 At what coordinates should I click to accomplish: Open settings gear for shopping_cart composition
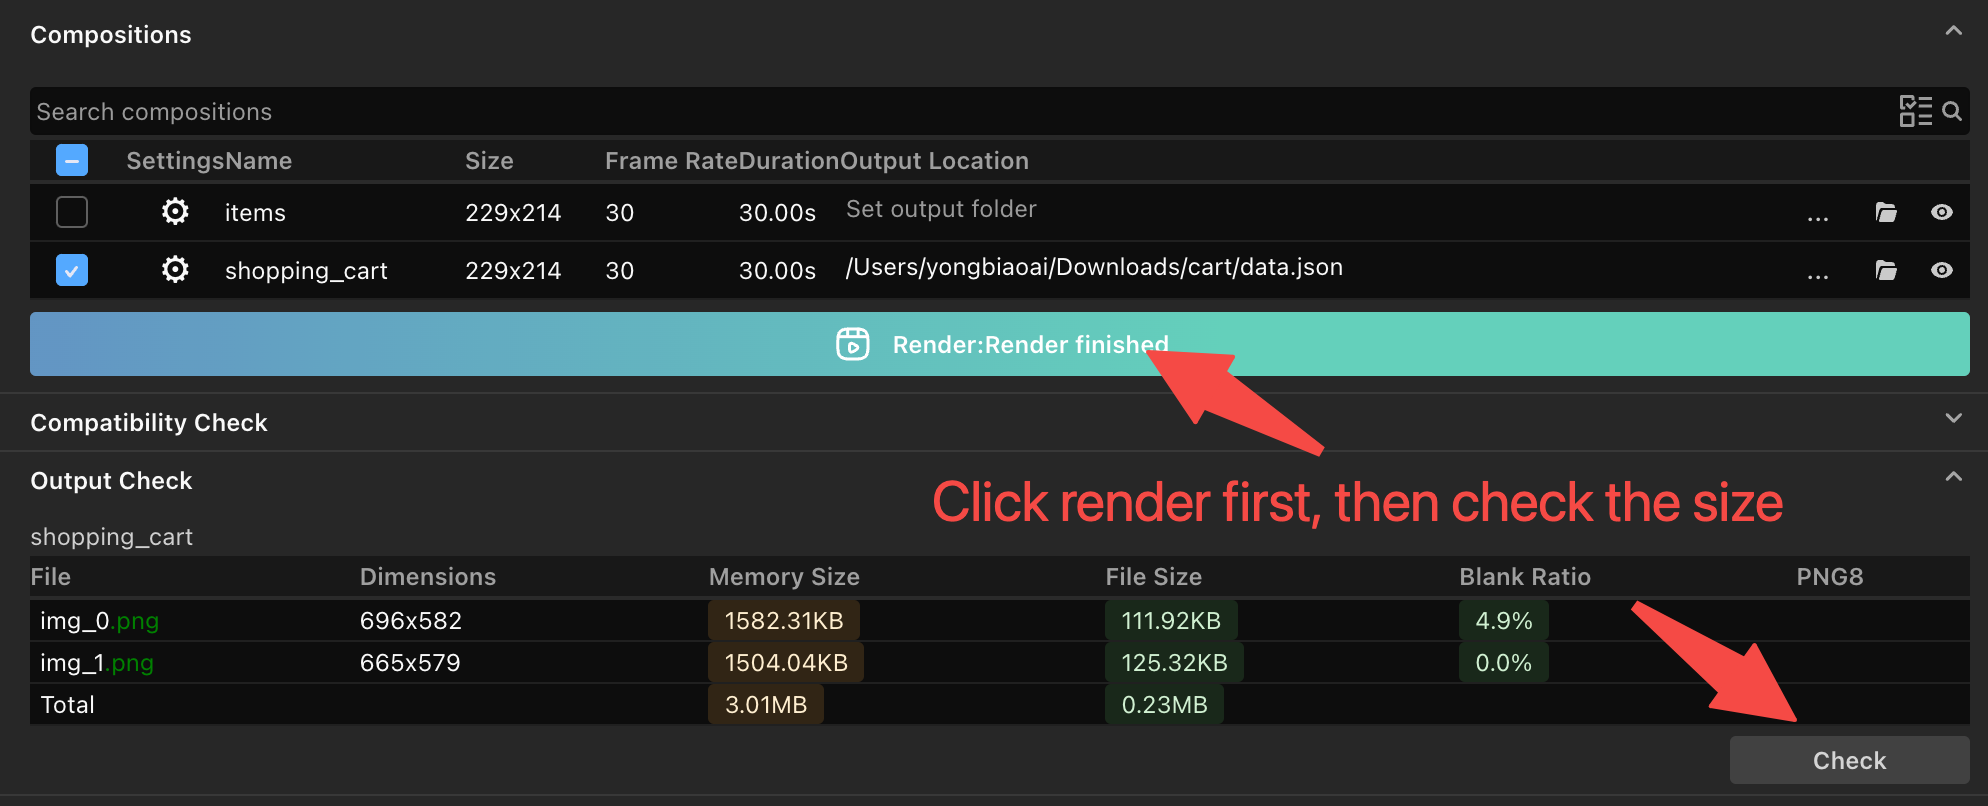tap(175, 270)
